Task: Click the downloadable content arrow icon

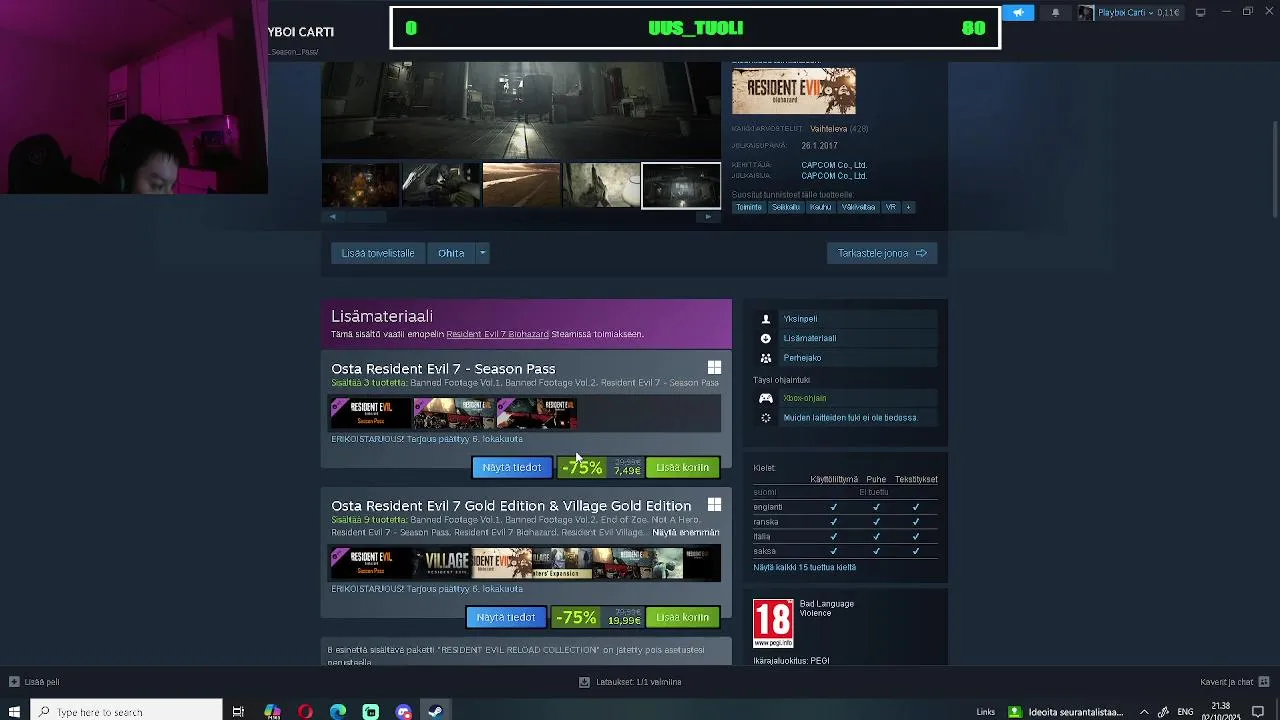Action: point(766,338)
